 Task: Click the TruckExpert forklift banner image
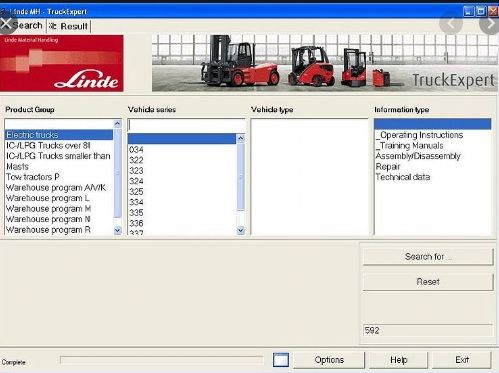[x=325, y=63]
